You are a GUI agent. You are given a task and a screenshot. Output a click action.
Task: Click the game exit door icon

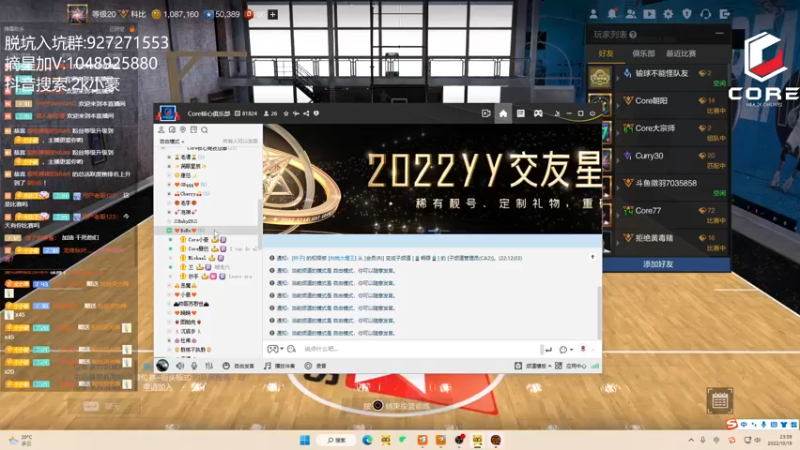coord(724,14)
